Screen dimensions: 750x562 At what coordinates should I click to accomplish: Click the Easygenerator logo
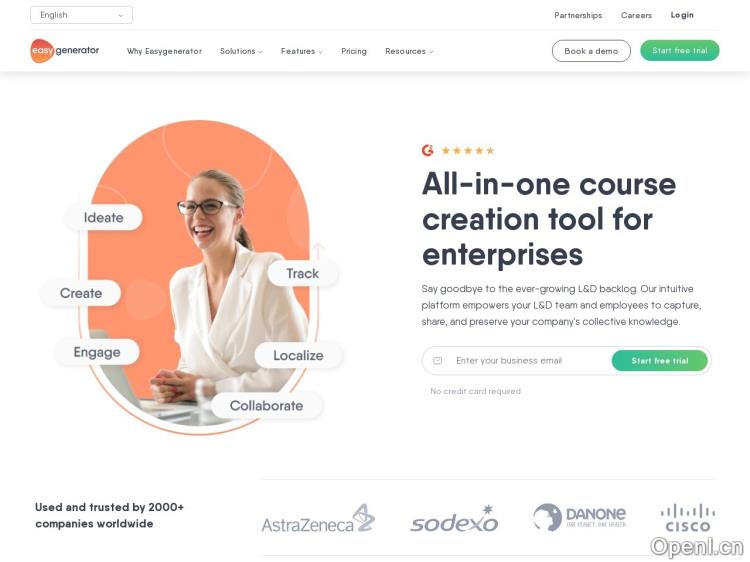click(x=65, y=51)
